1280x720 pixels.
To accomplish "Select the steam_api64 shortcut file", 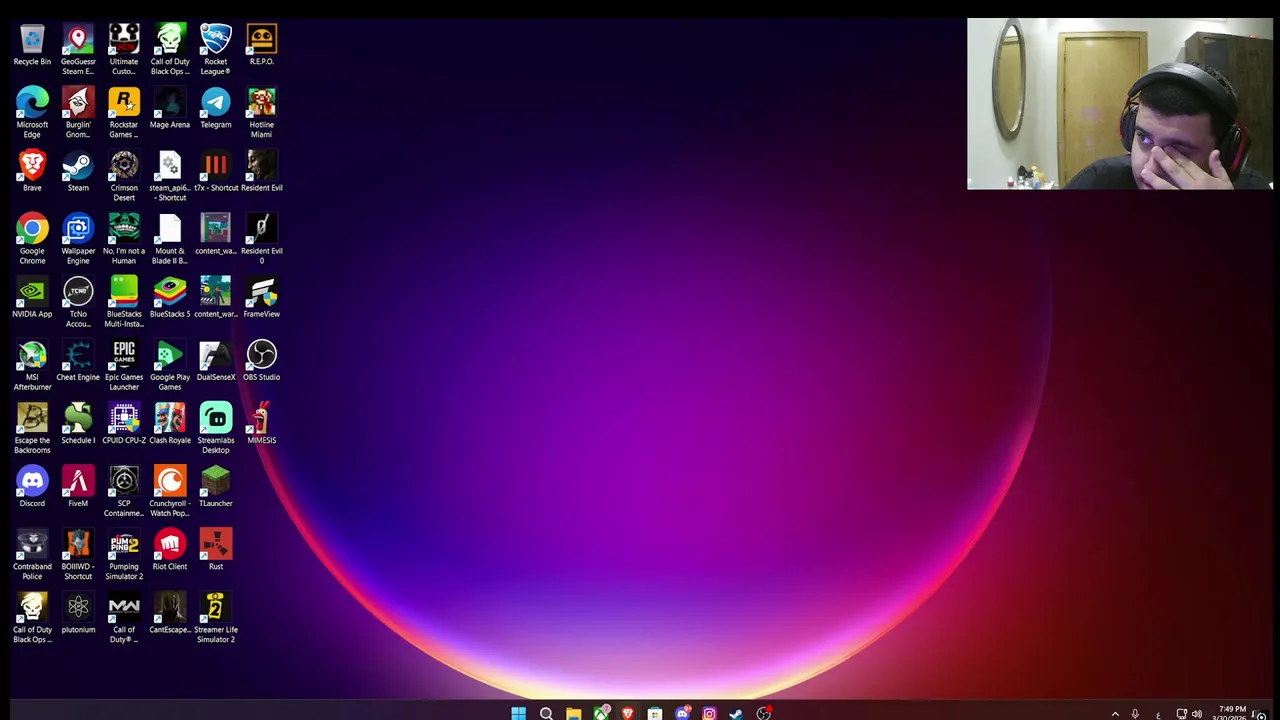I will 170,176.
